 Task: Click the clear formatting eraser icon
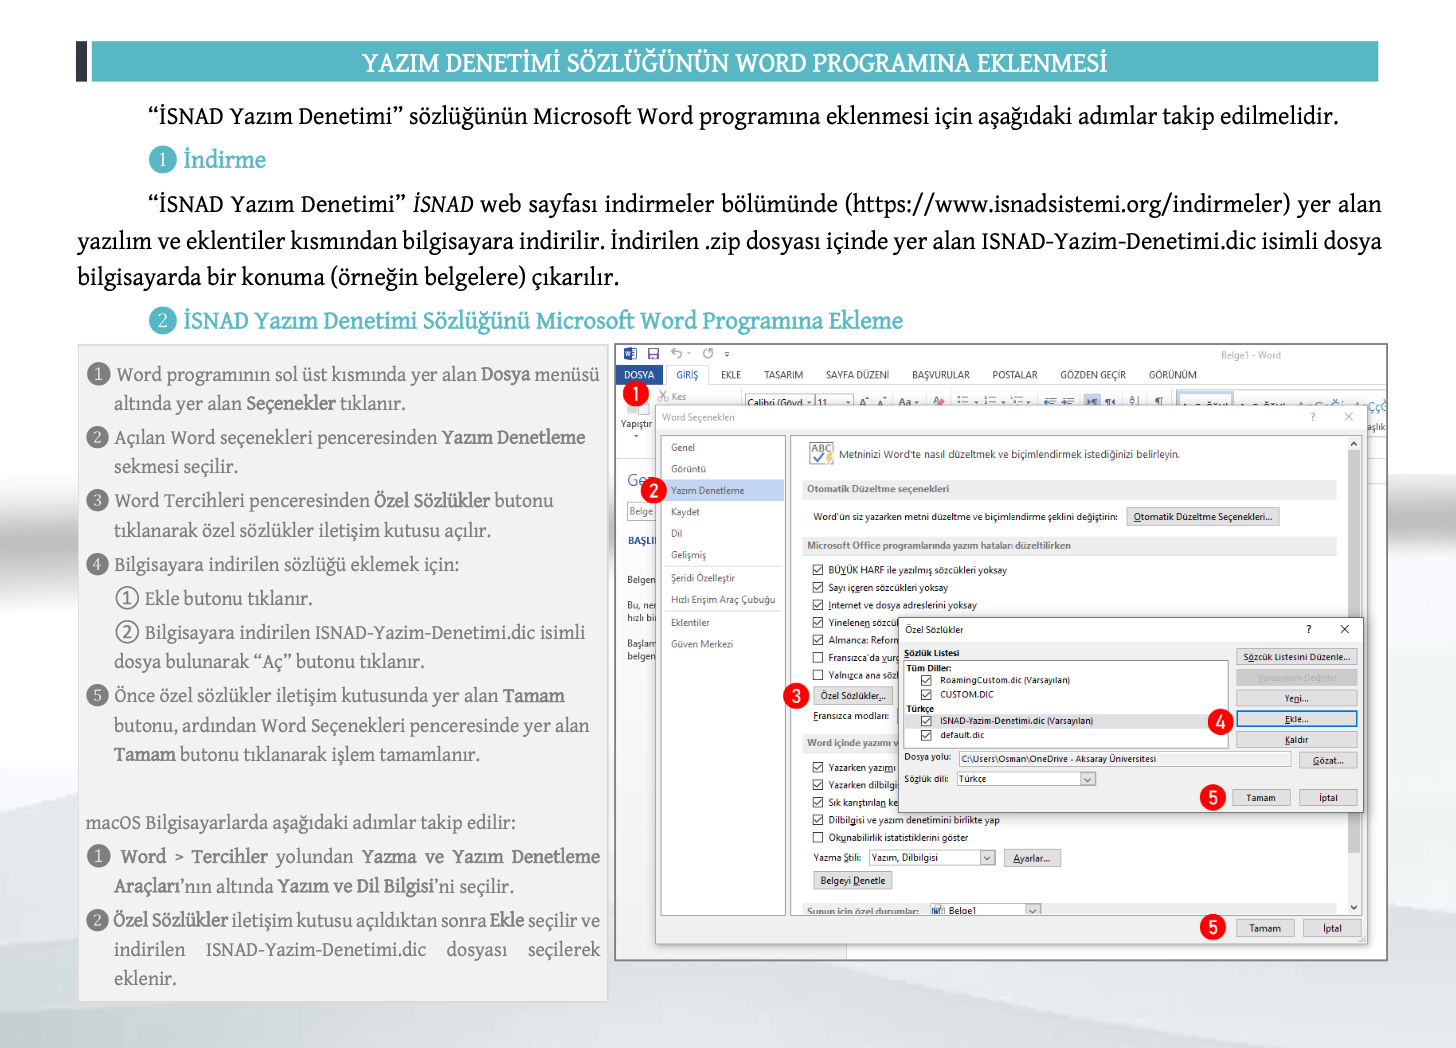[938, 401]
